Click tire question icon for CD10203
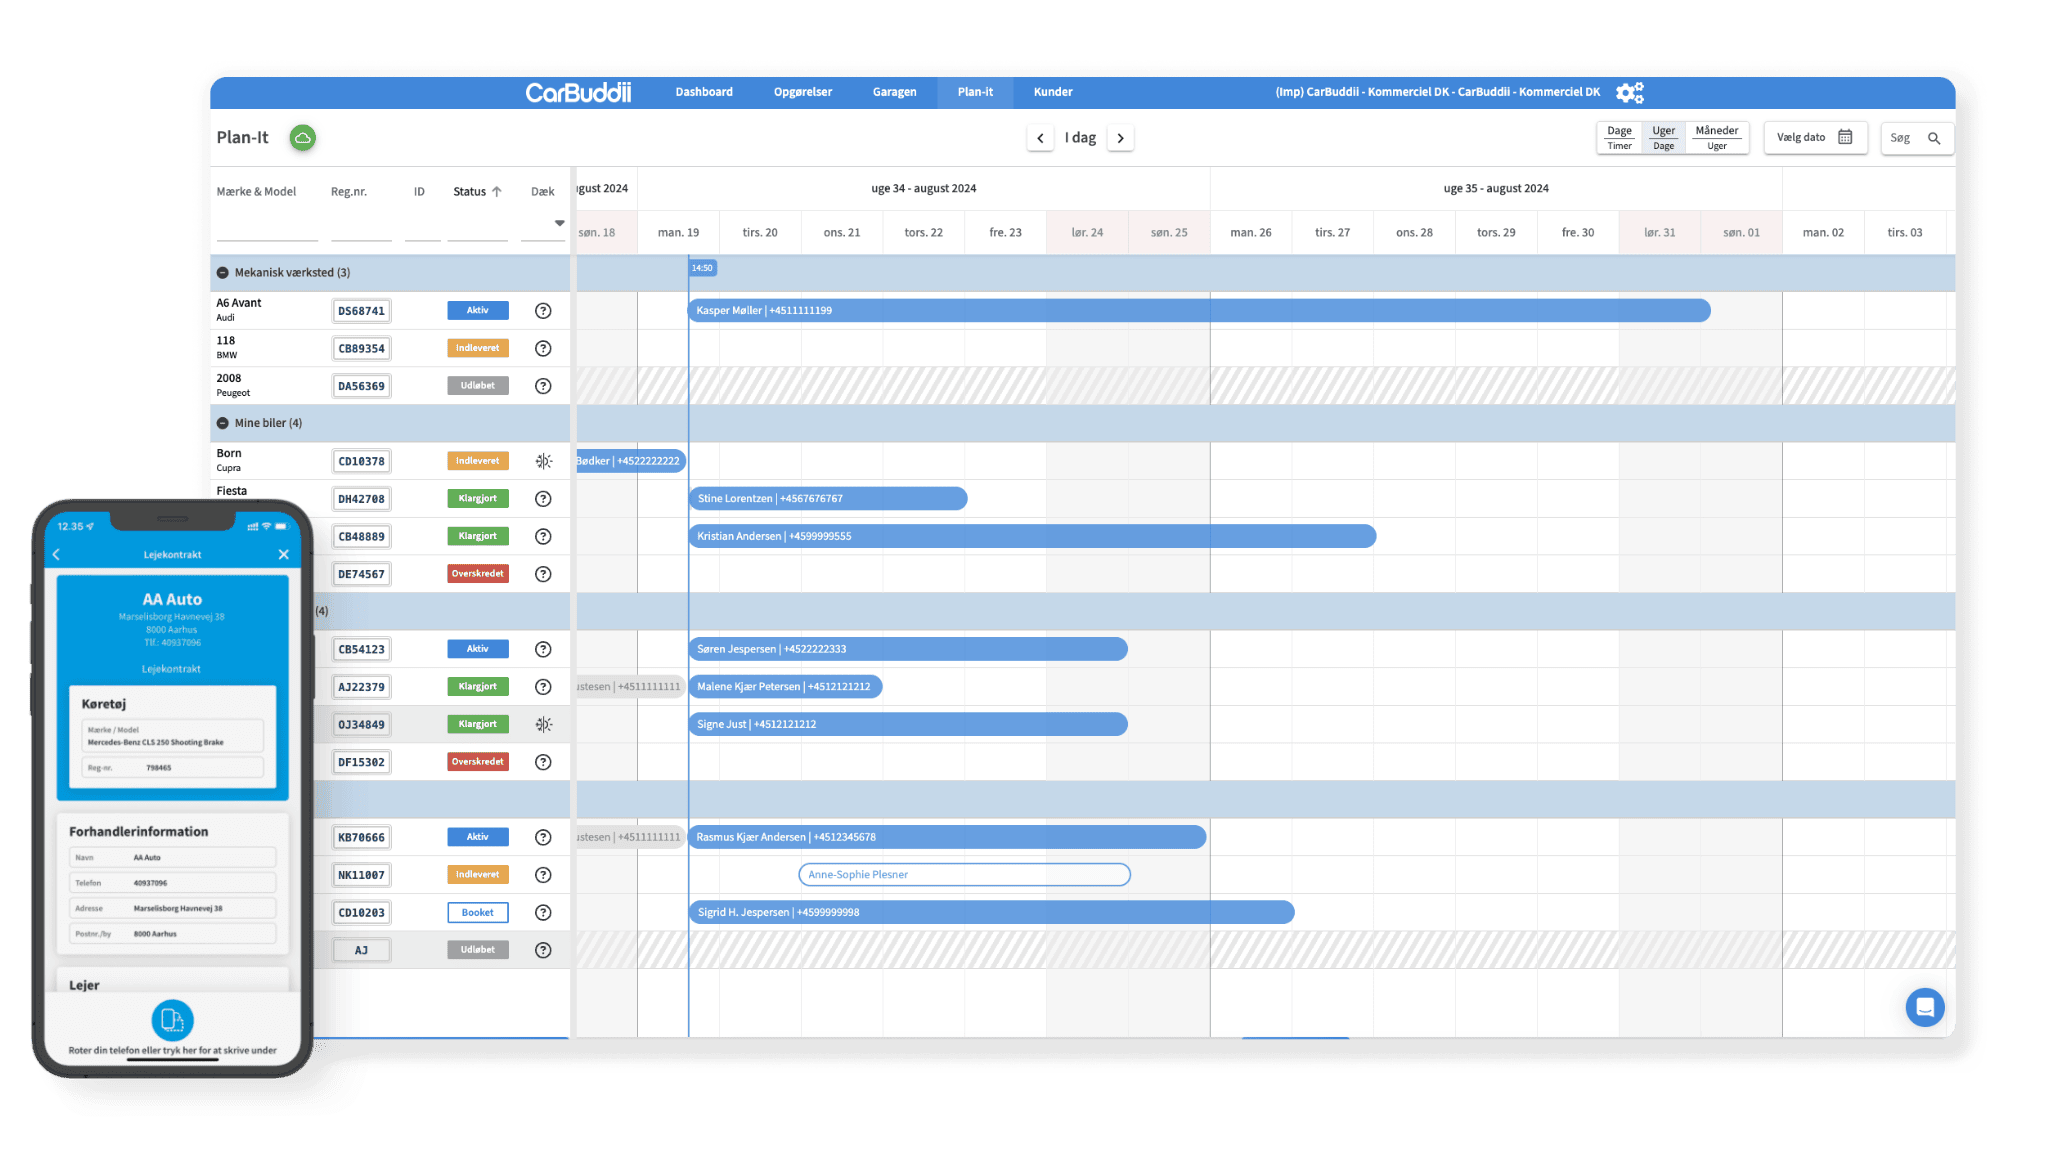Image resolution: width=2048 pixels, height=1150 pixels. (x=543, y=912)
